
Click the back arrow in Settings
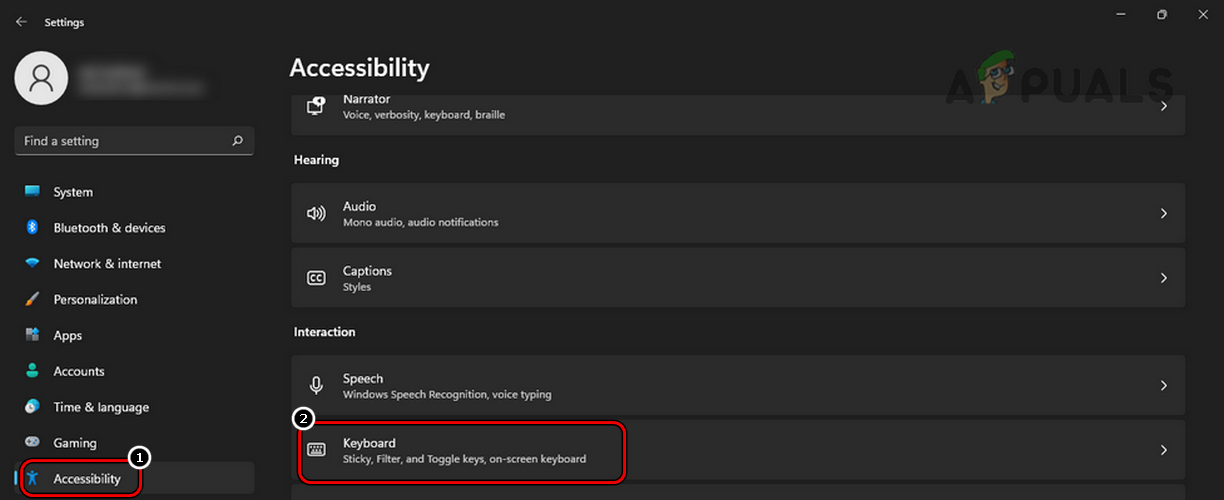(21, 21)
